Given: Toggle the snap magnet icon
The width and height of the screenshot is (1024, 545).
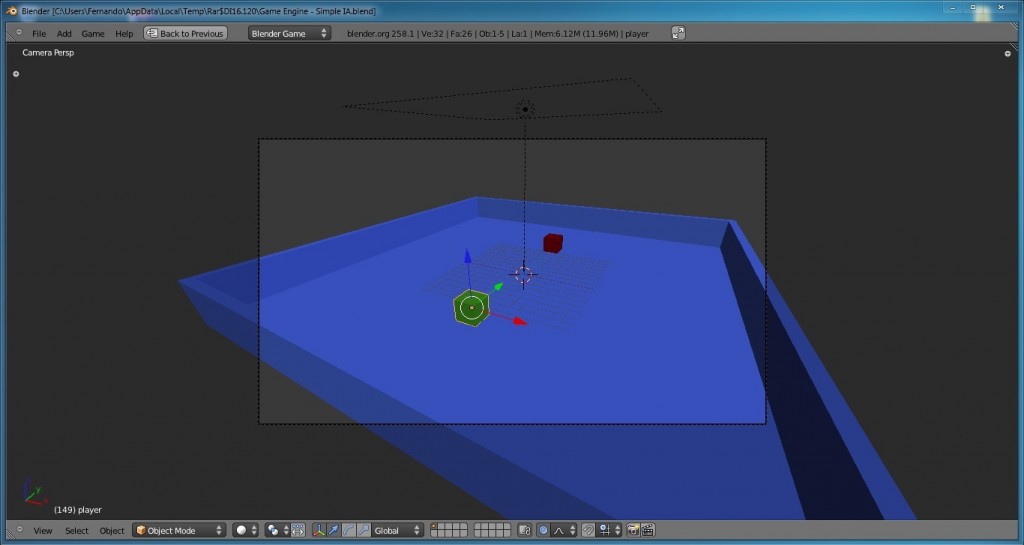Looking at the screenshot, I should (588, 531).
